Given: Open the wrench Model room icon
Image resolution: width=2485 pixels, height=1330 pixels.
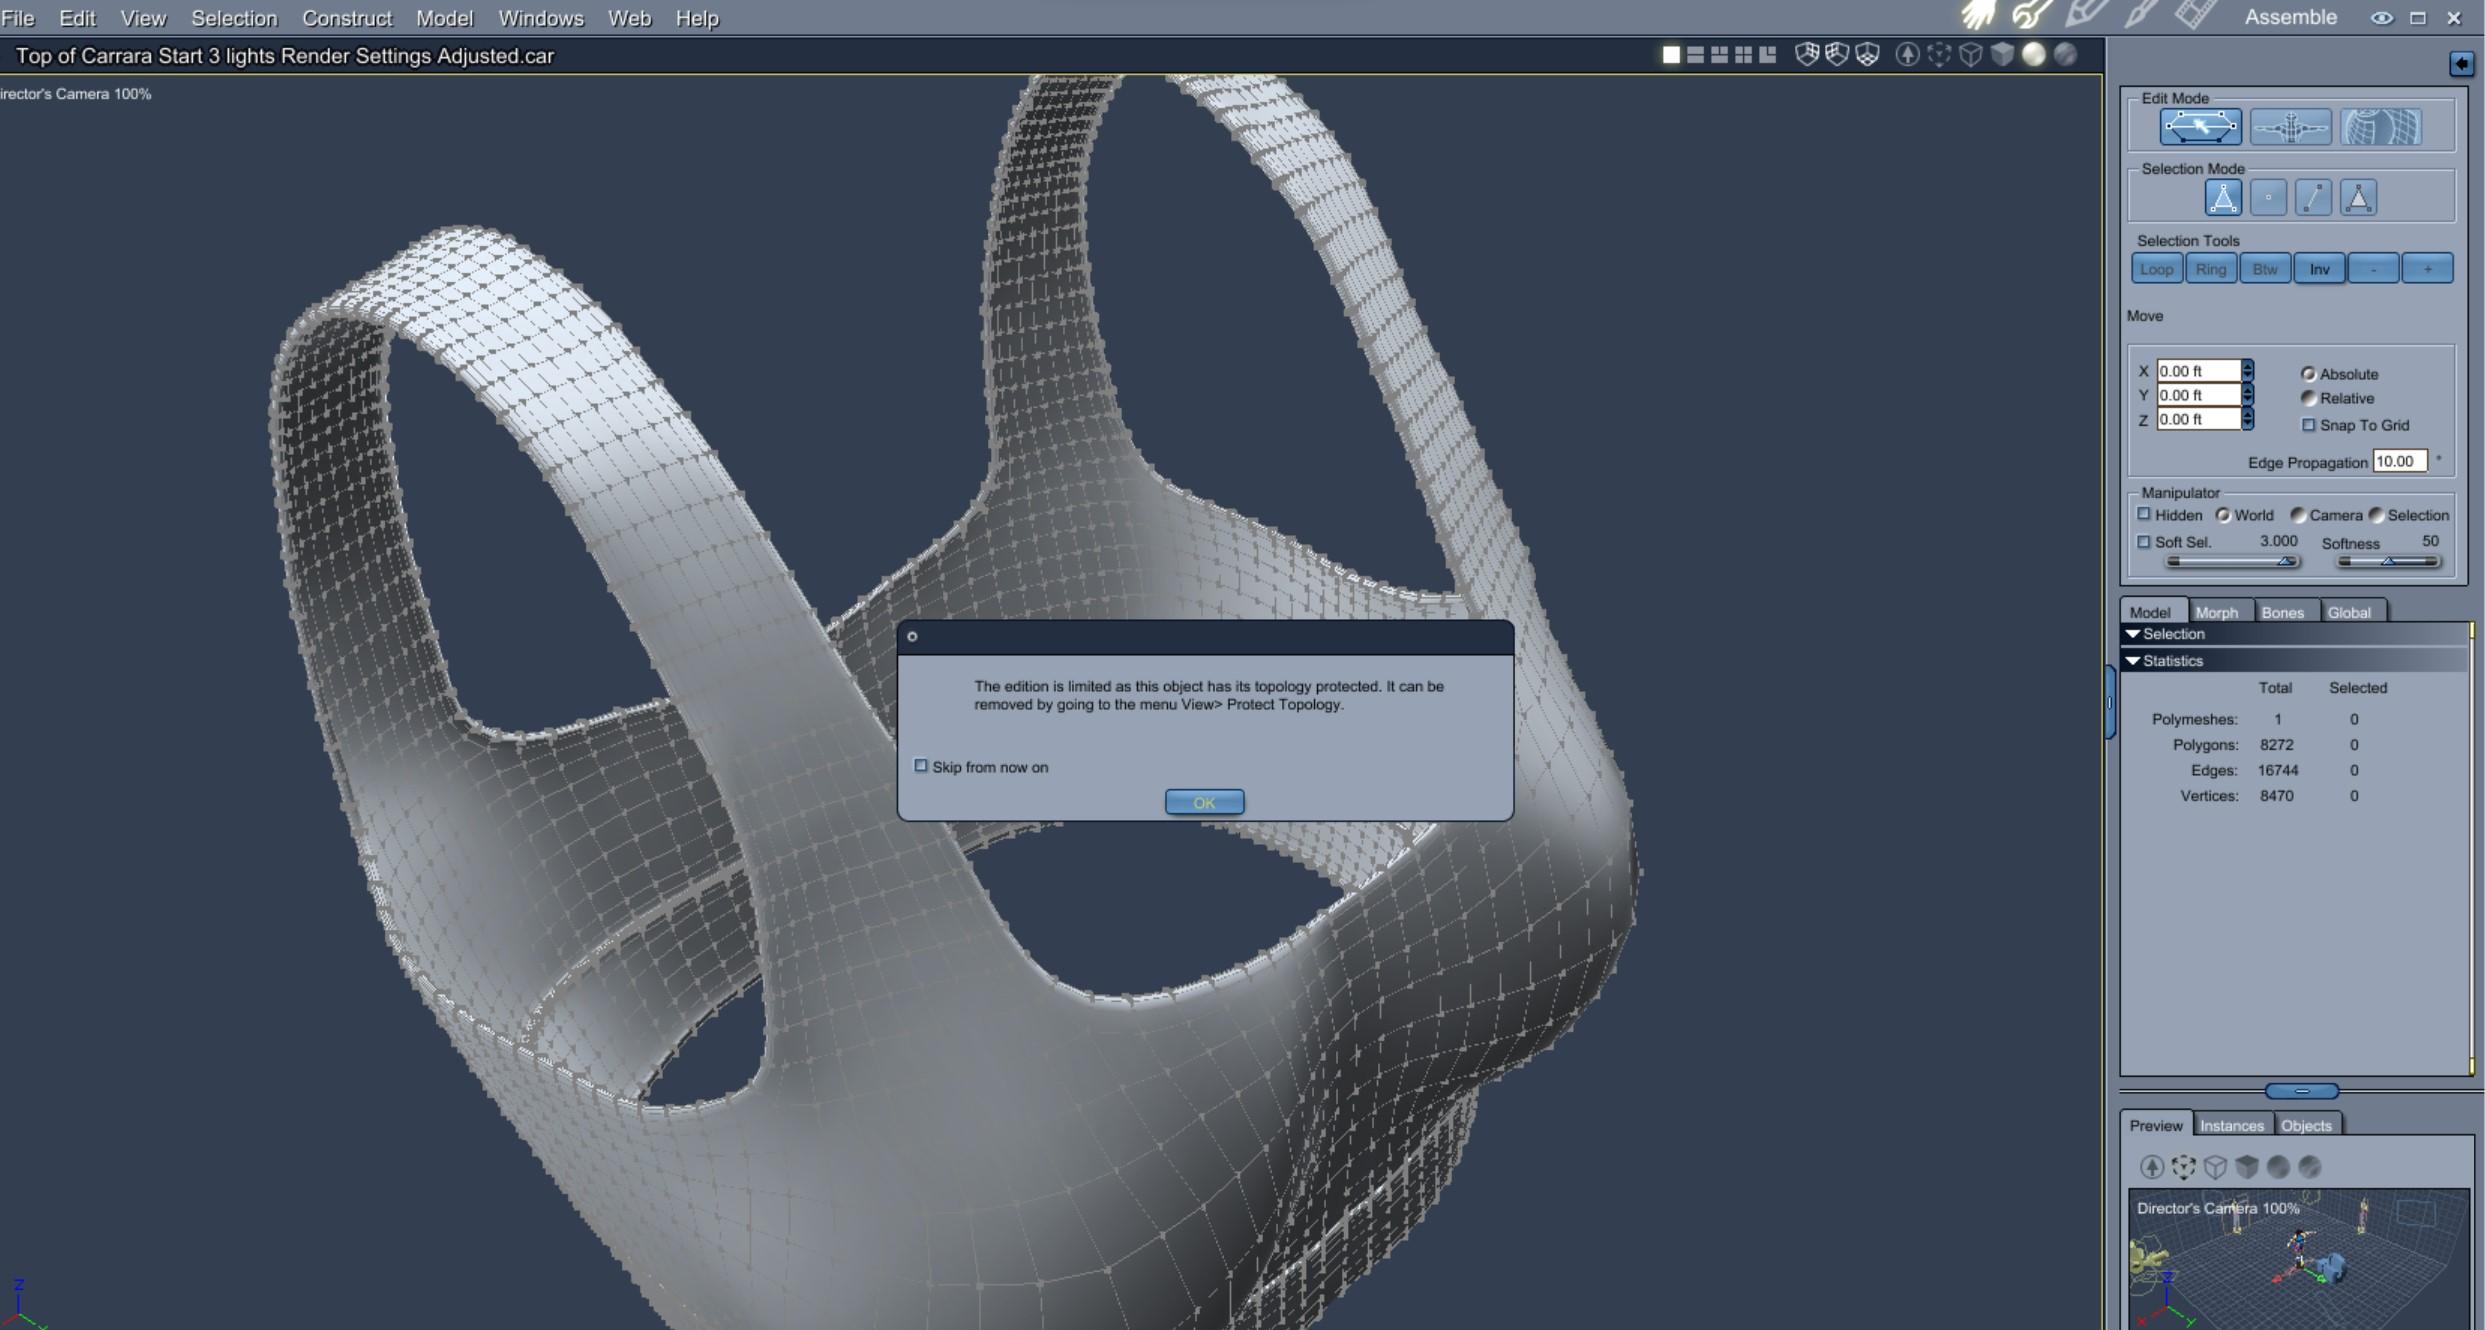Looking at the screenshot, I should point(2031,16).
